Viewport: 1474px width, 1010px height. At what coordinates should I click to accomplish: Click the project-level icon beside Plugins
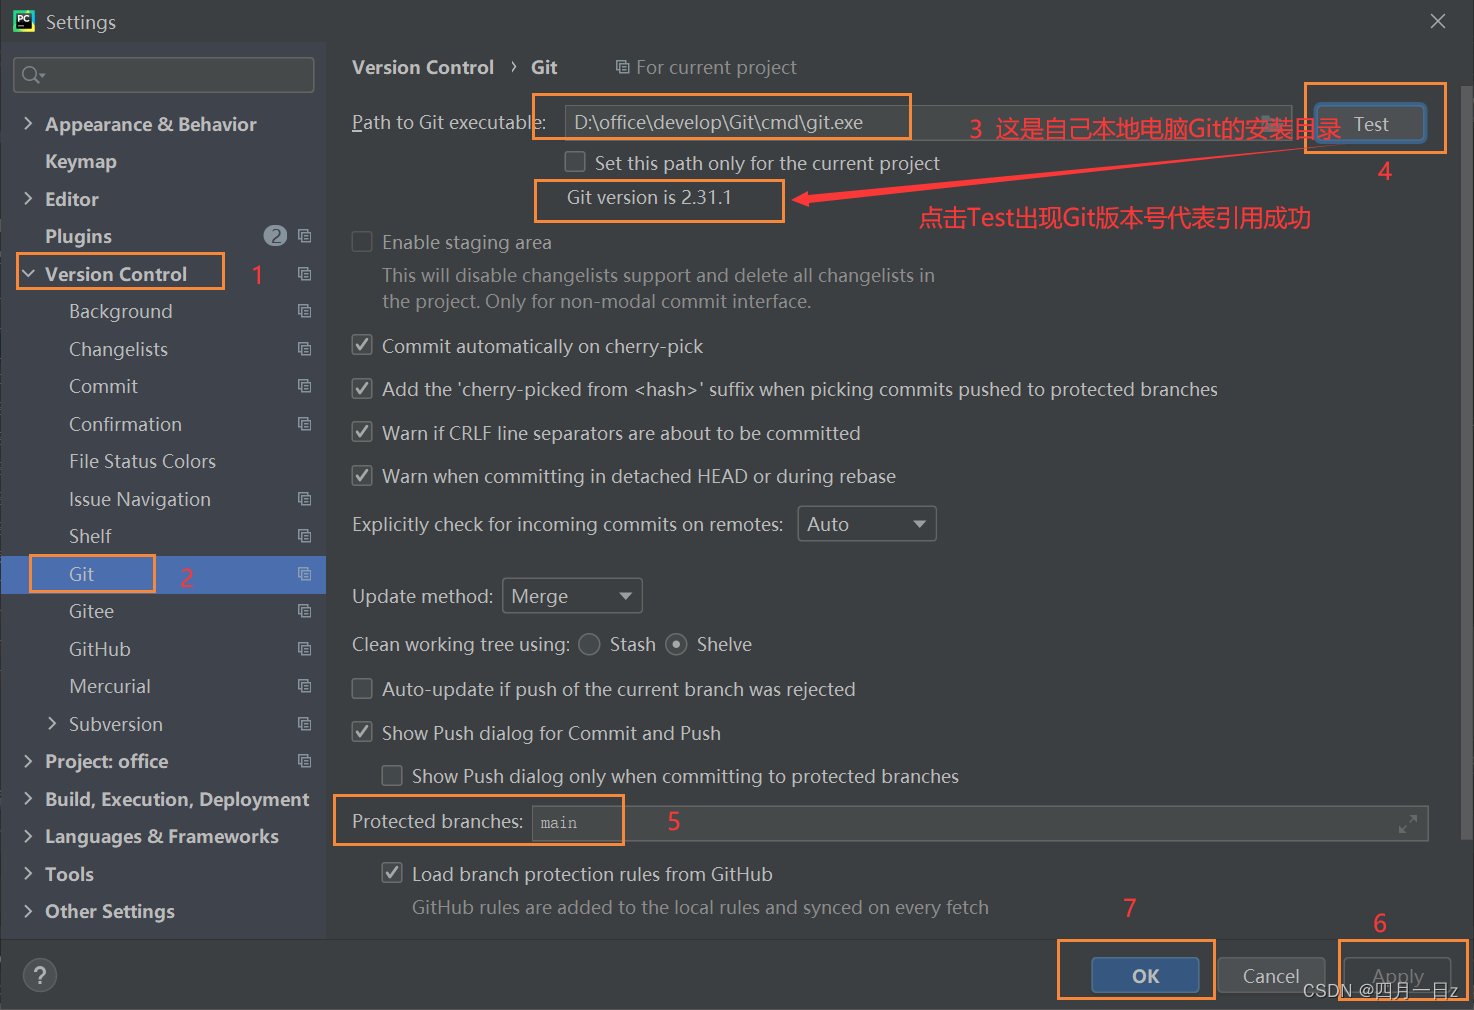[305, 236]
